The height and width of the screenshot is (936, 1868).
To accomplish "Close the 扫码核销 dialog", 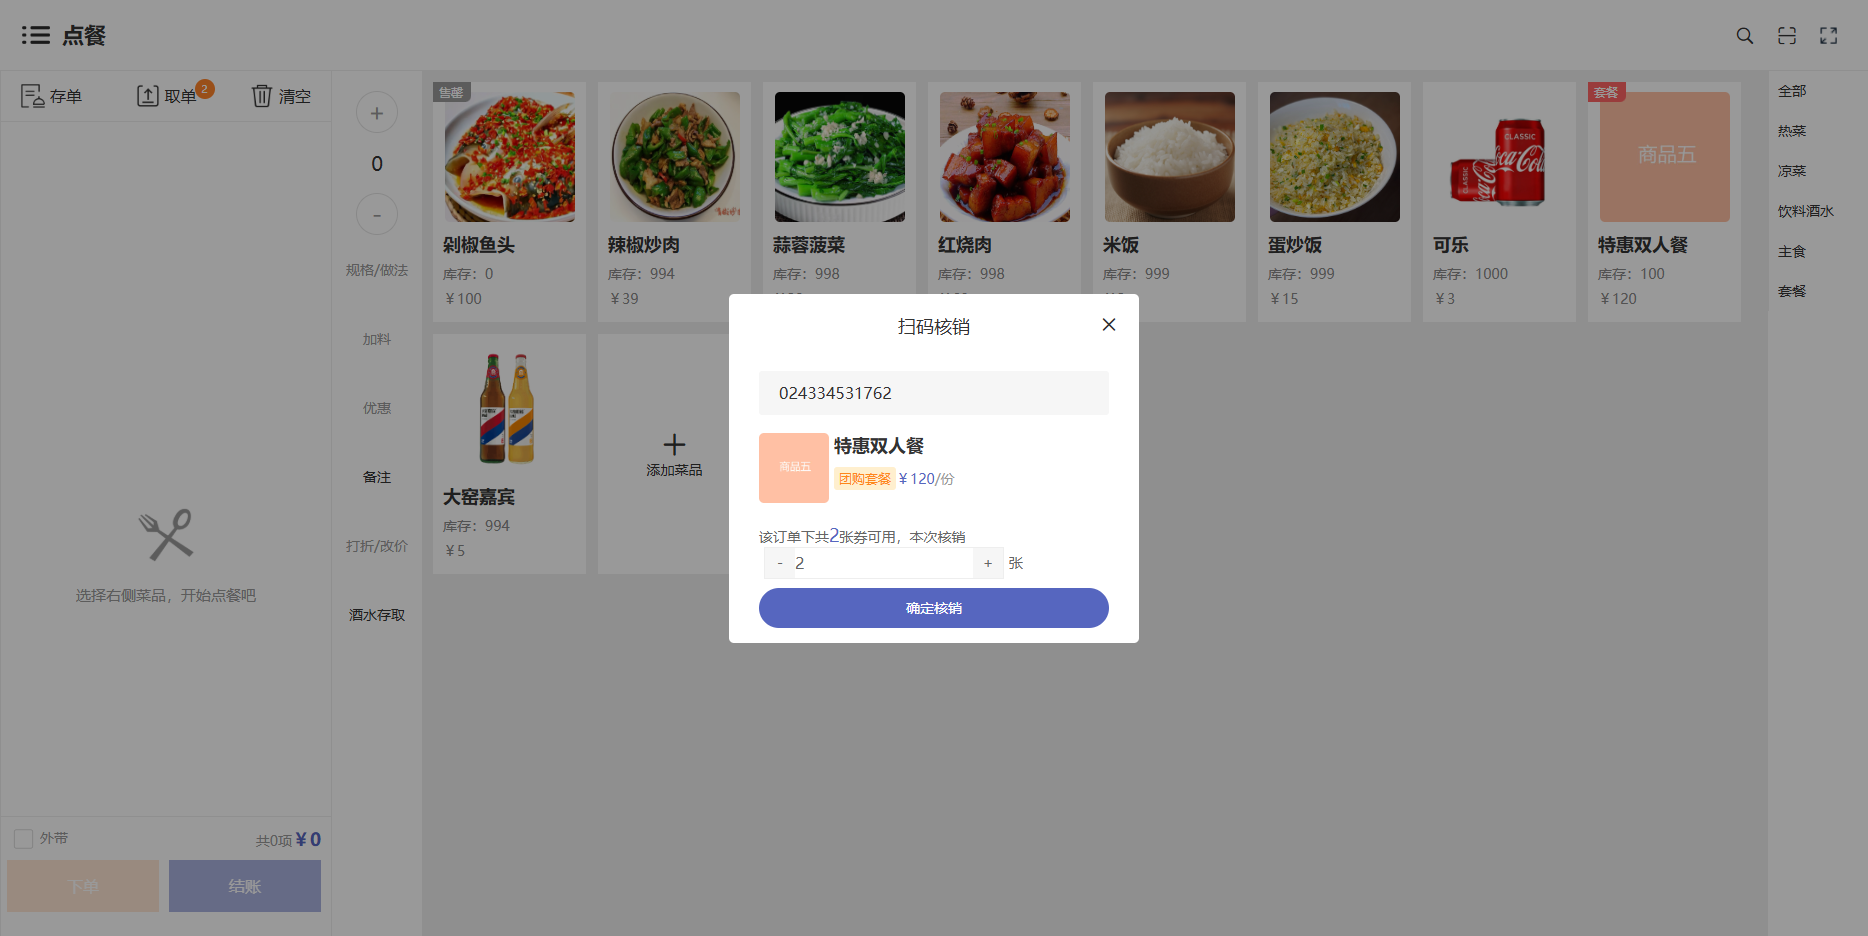I will [x=1108, y=325].
